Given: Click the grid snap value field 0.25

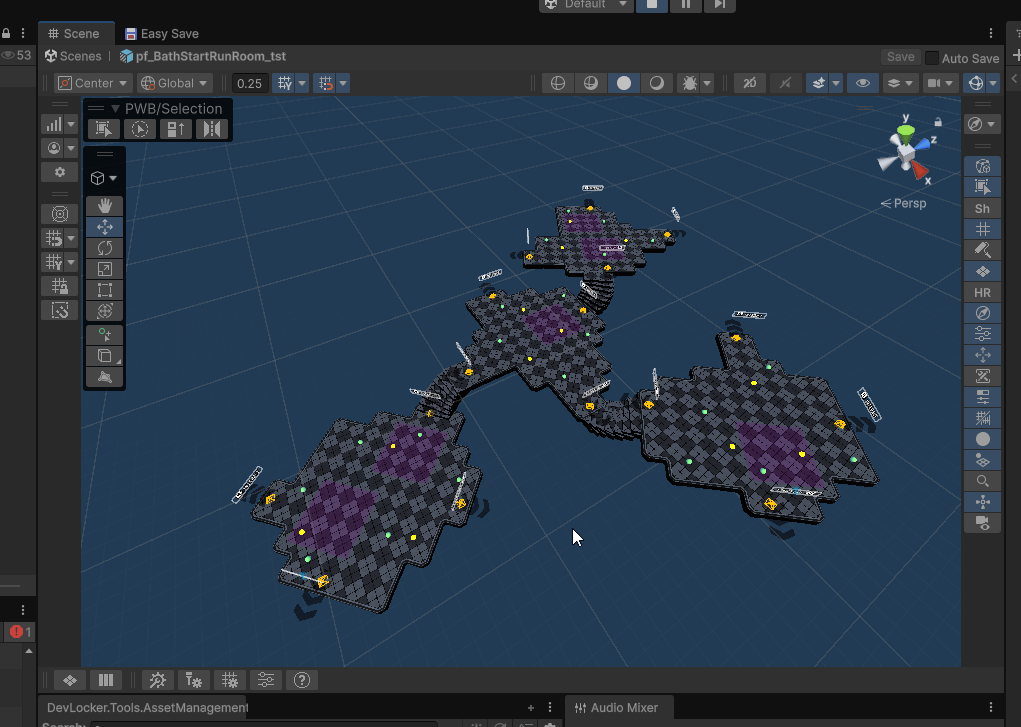Looking at the screenshot, I should point(249,83).
